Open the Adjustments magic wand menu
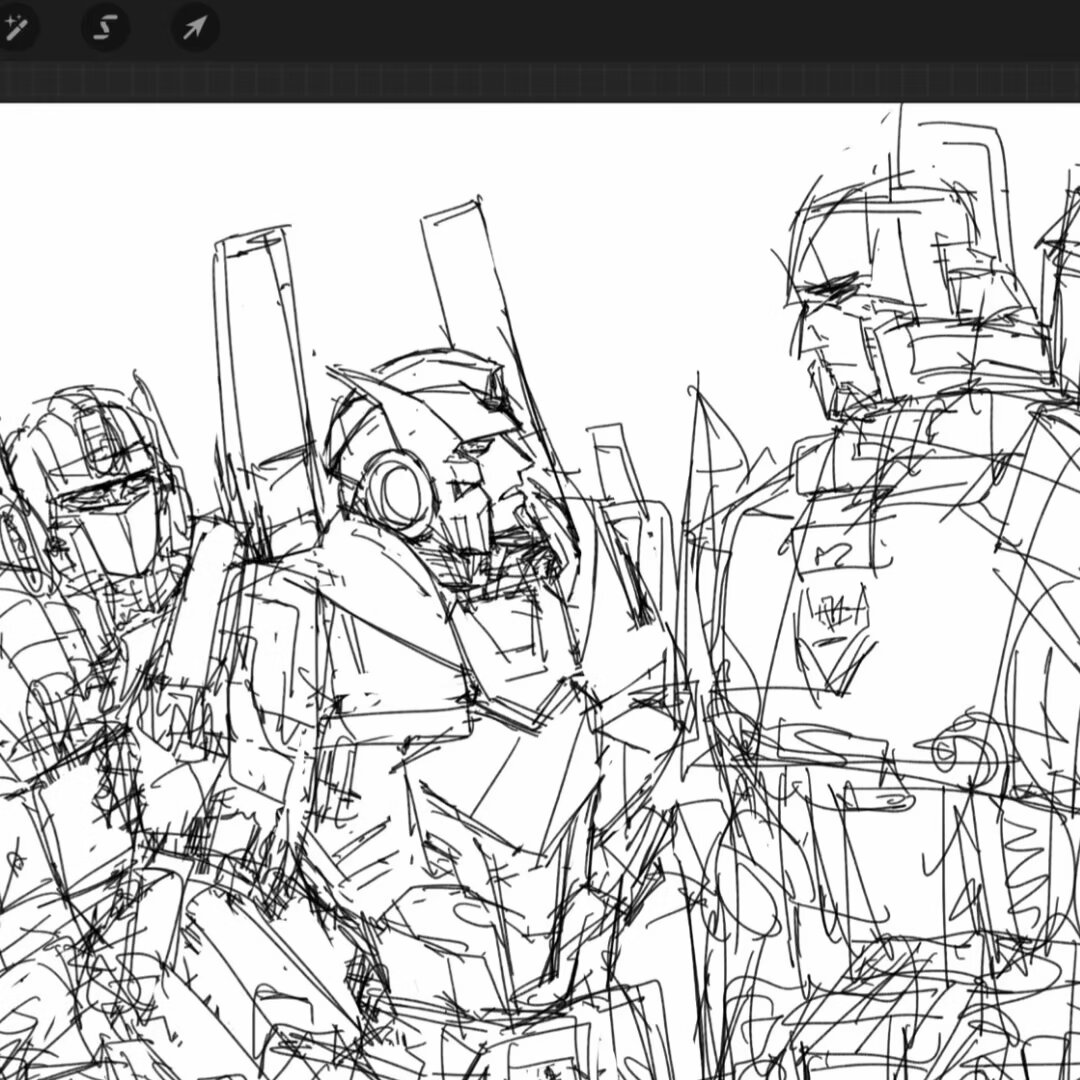This screenshot has height=1080, width=1080. point(14,28)
